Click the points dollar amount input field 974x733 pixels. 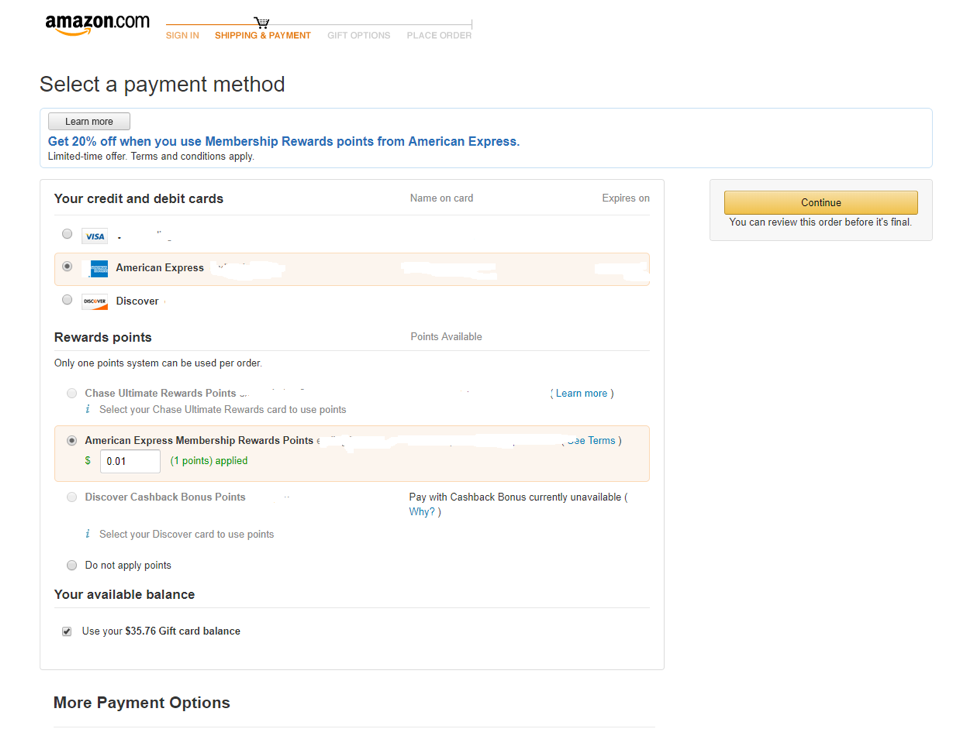130,461
